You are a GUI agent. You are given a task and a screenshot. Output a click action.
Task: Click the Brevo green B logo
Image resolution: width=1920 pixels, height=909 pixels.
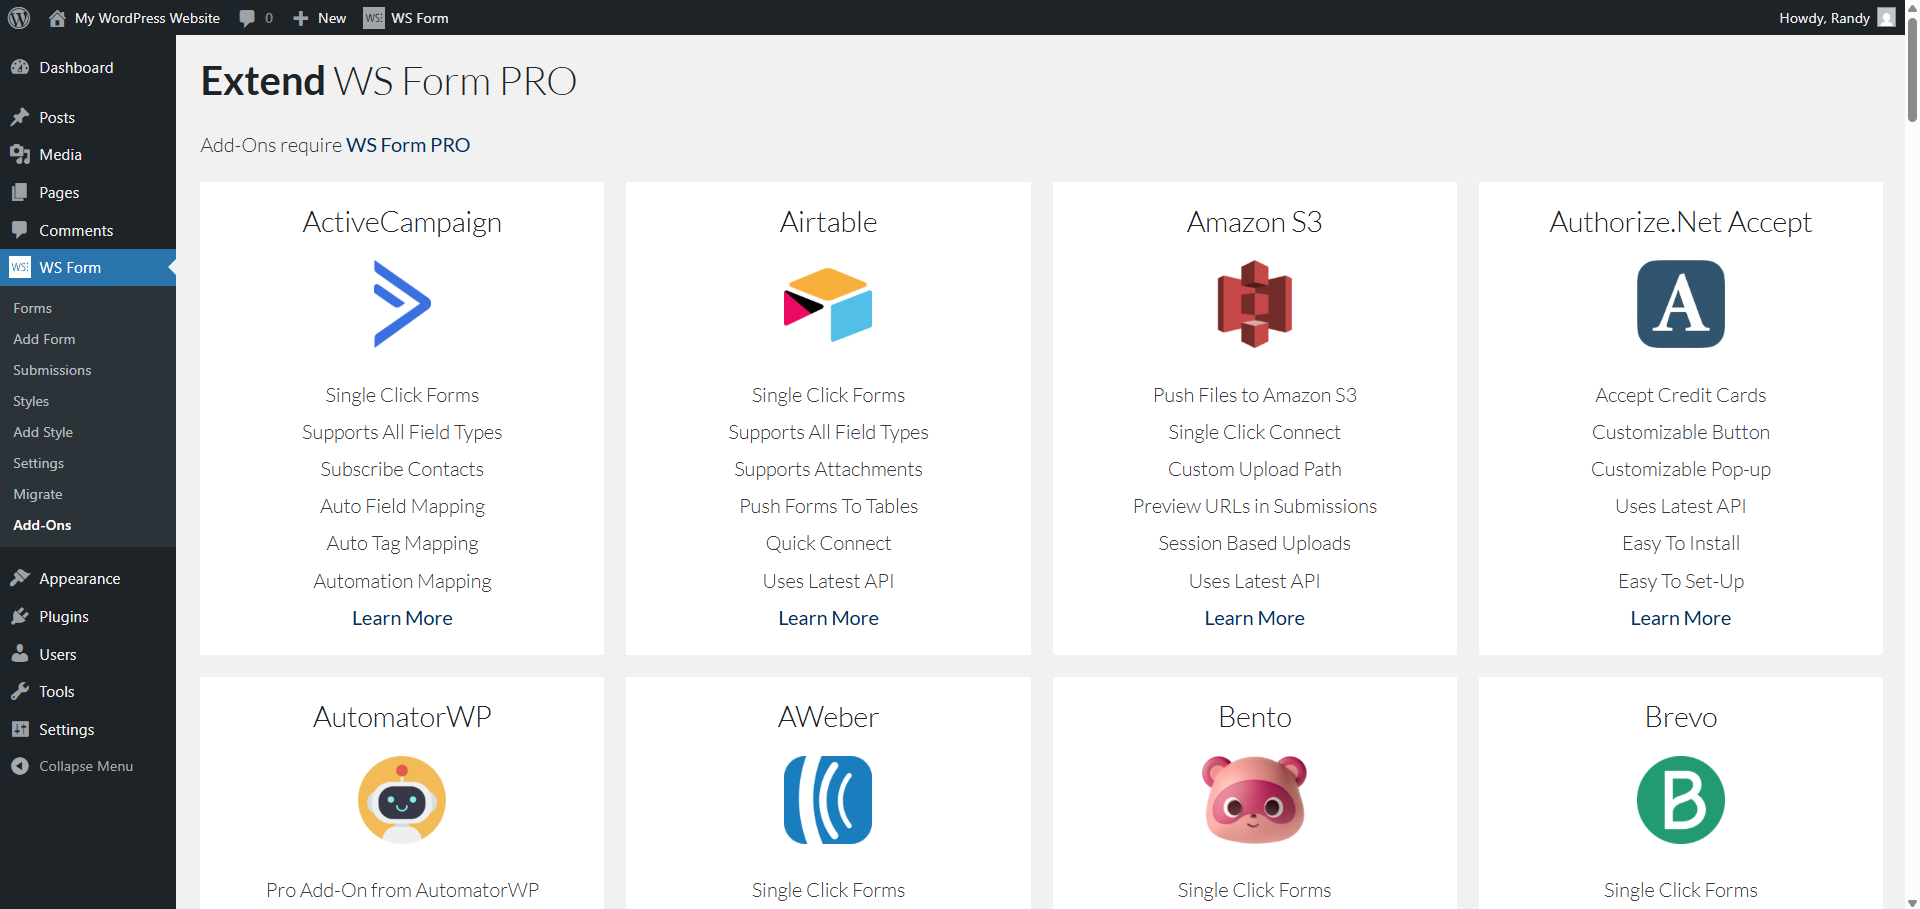tap(1680, 799)
